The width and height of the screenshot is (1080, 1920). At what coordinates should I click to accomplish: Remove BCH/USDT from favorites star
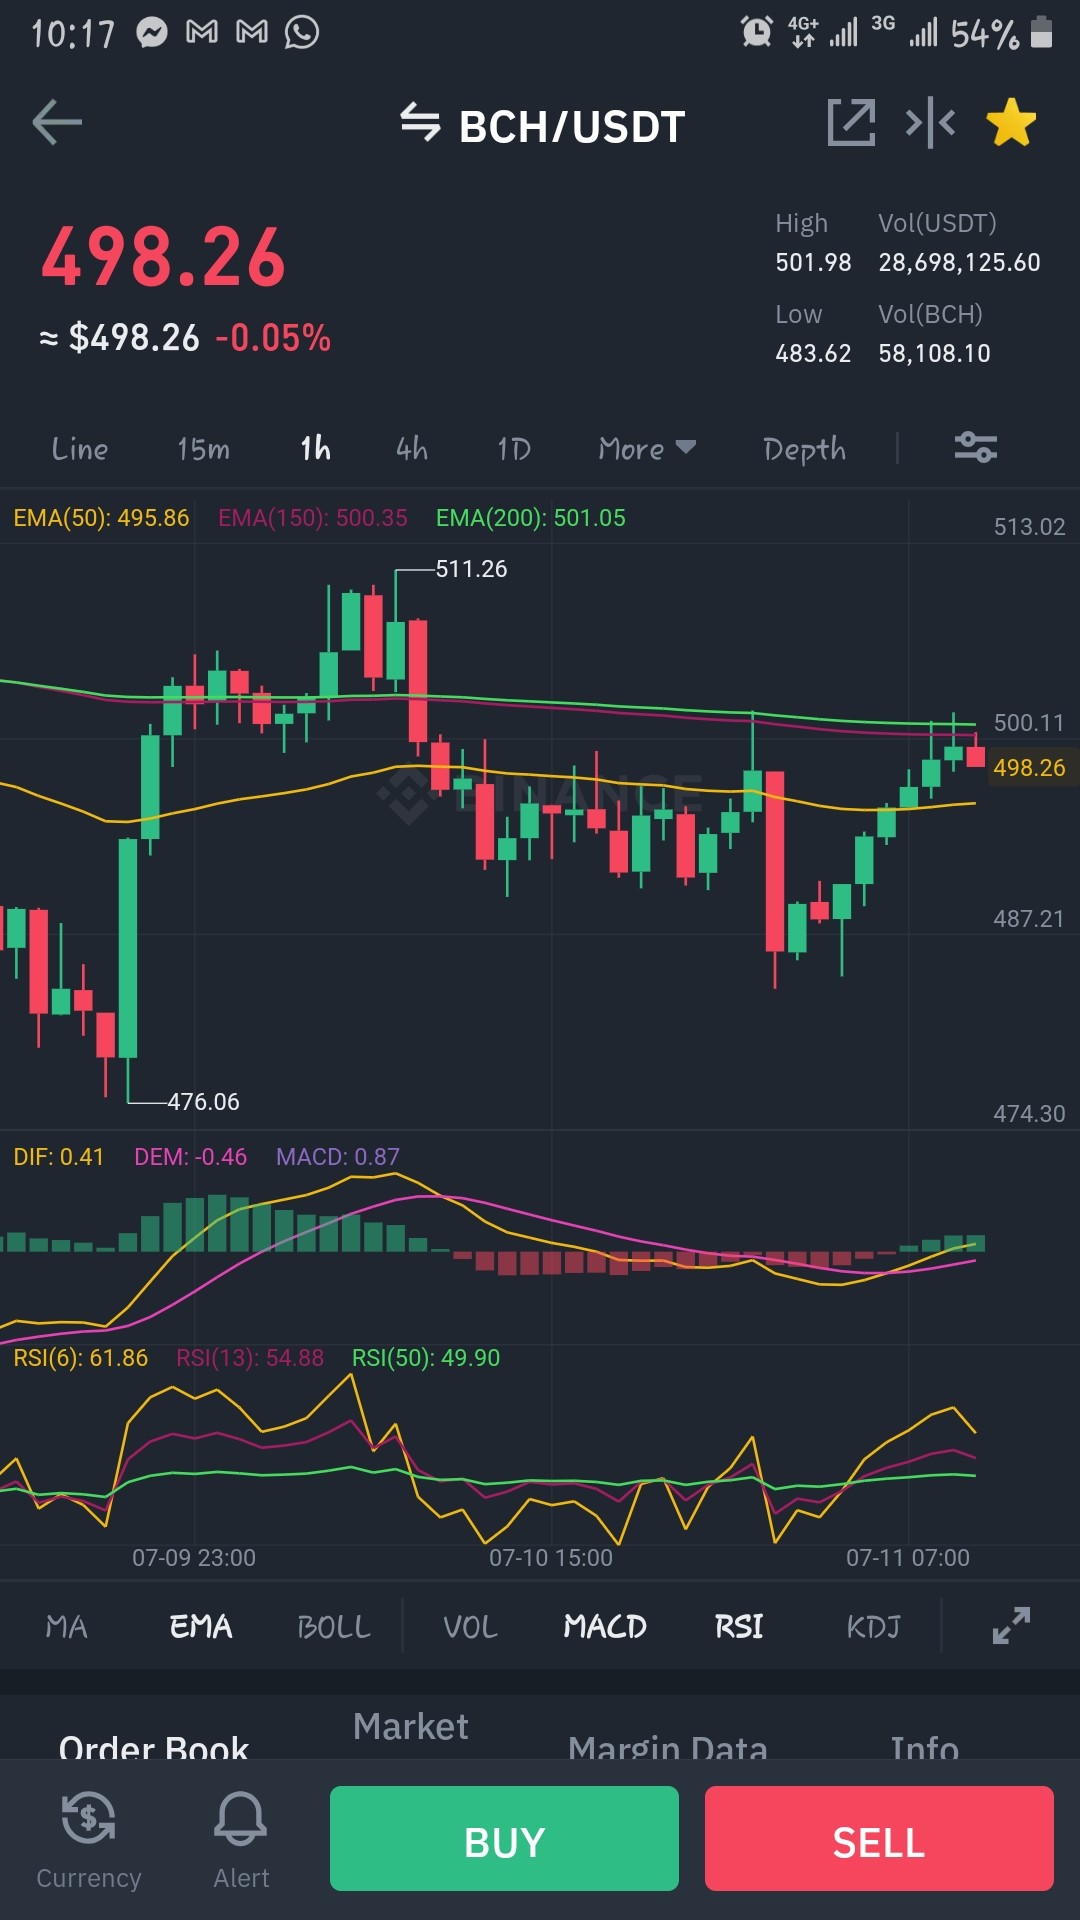pos(1011,123)
